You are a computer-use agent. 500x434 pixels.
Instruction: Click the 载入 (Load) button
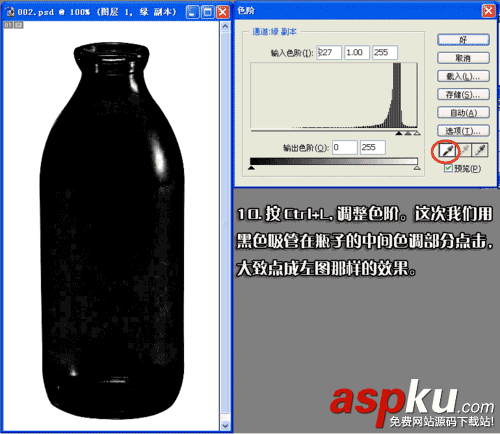(463, 76)
